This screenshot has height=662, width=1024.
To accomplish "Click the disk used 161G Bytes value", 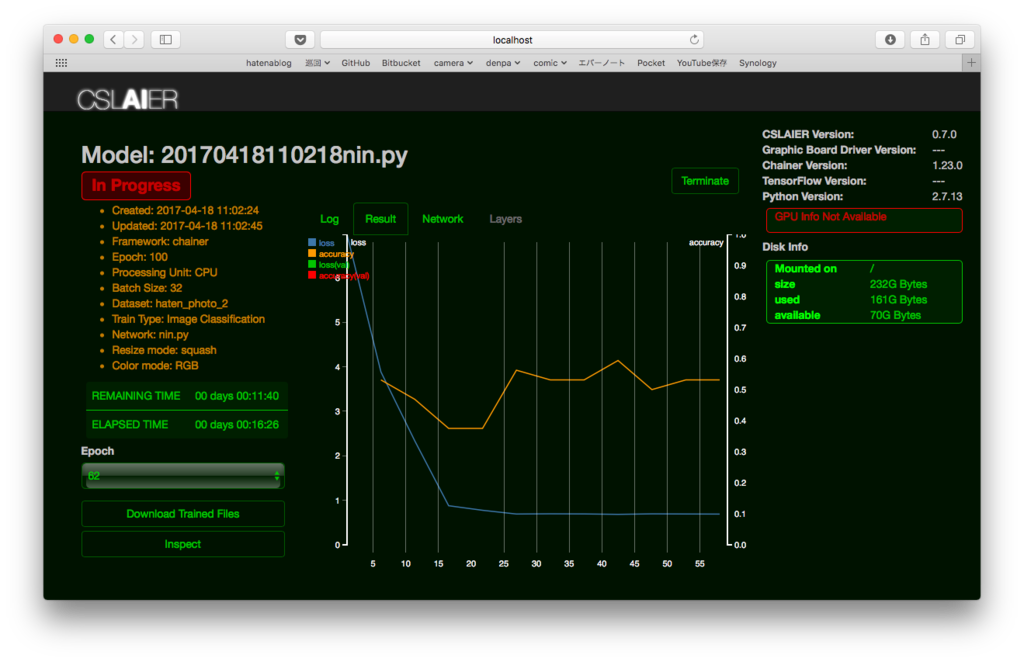I will click(898, 300).
